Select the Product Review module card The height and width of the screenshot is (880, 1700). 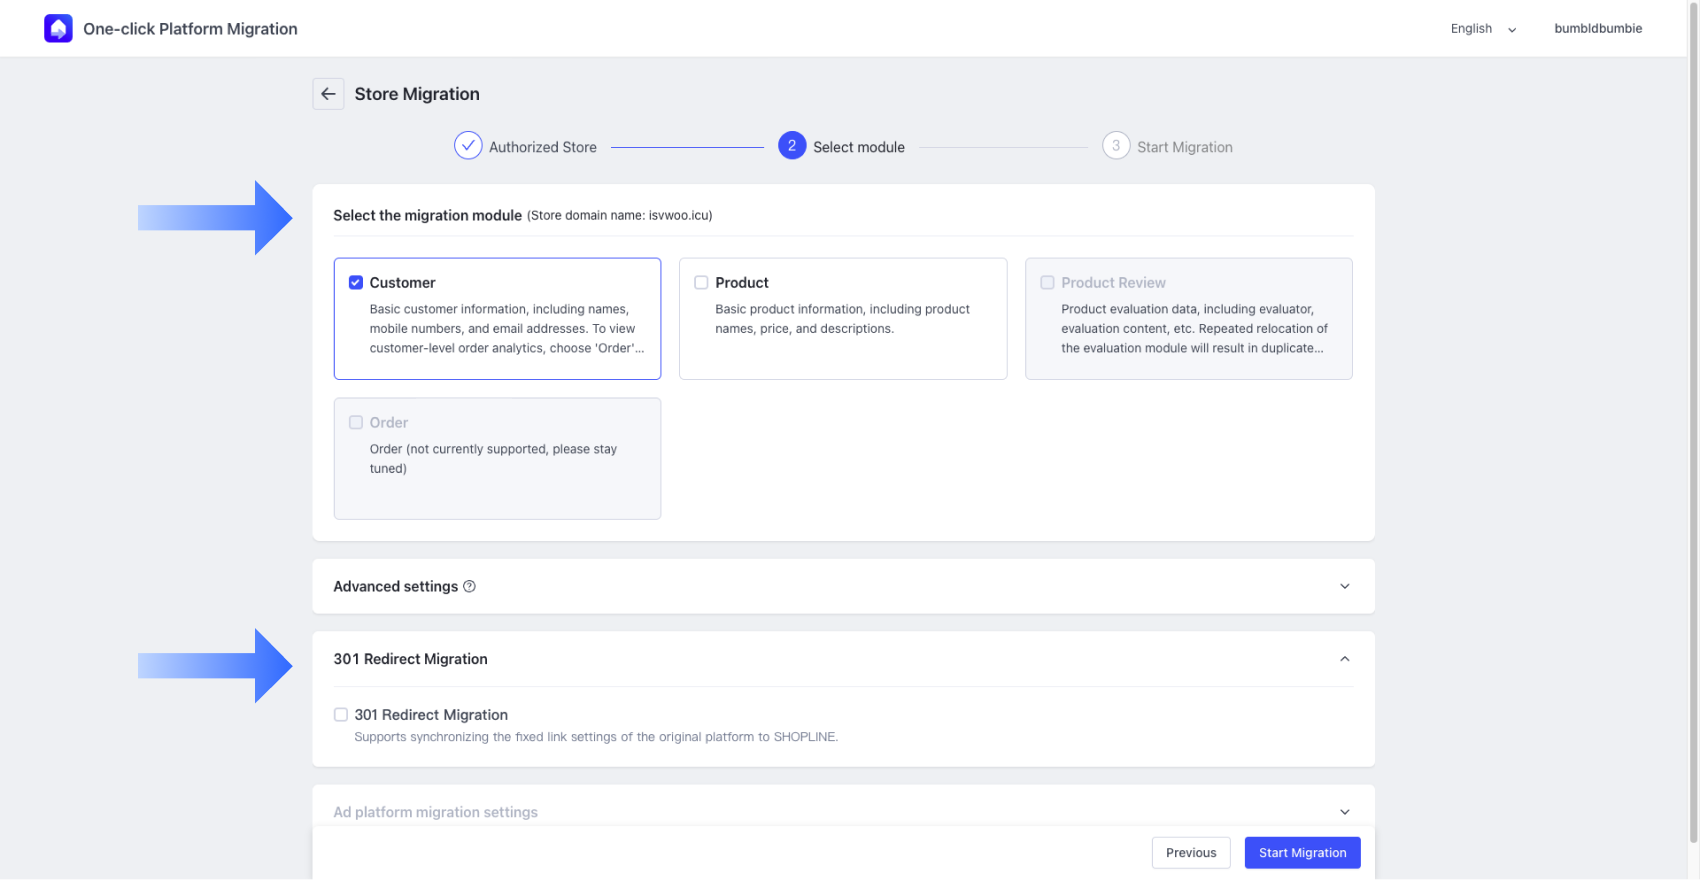tap(1188, 318)
